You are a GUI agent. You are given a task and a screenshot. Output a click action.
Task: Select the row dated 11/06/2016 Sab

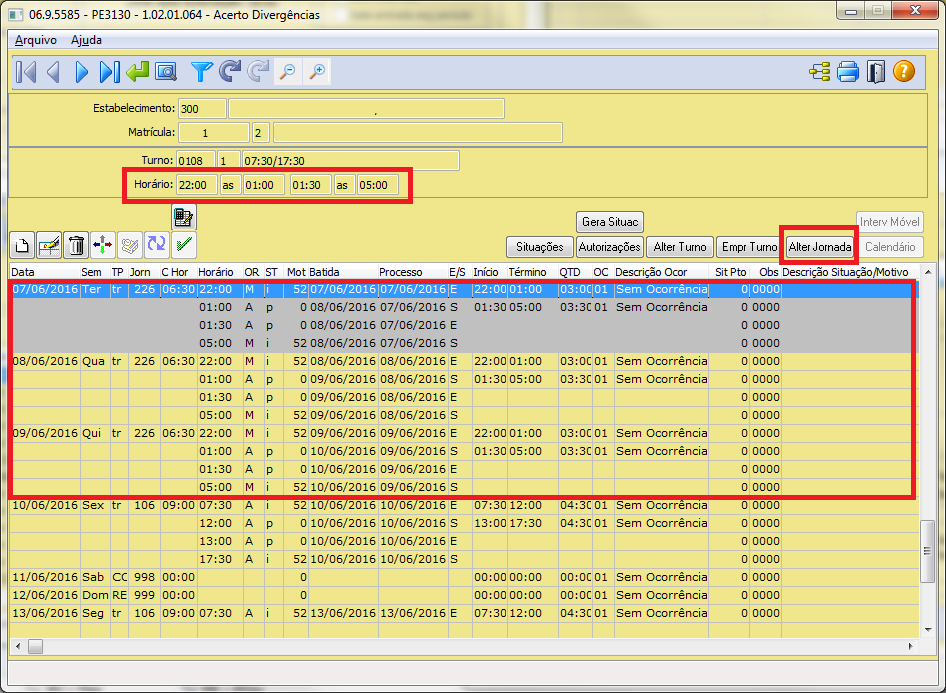[463, 577]
